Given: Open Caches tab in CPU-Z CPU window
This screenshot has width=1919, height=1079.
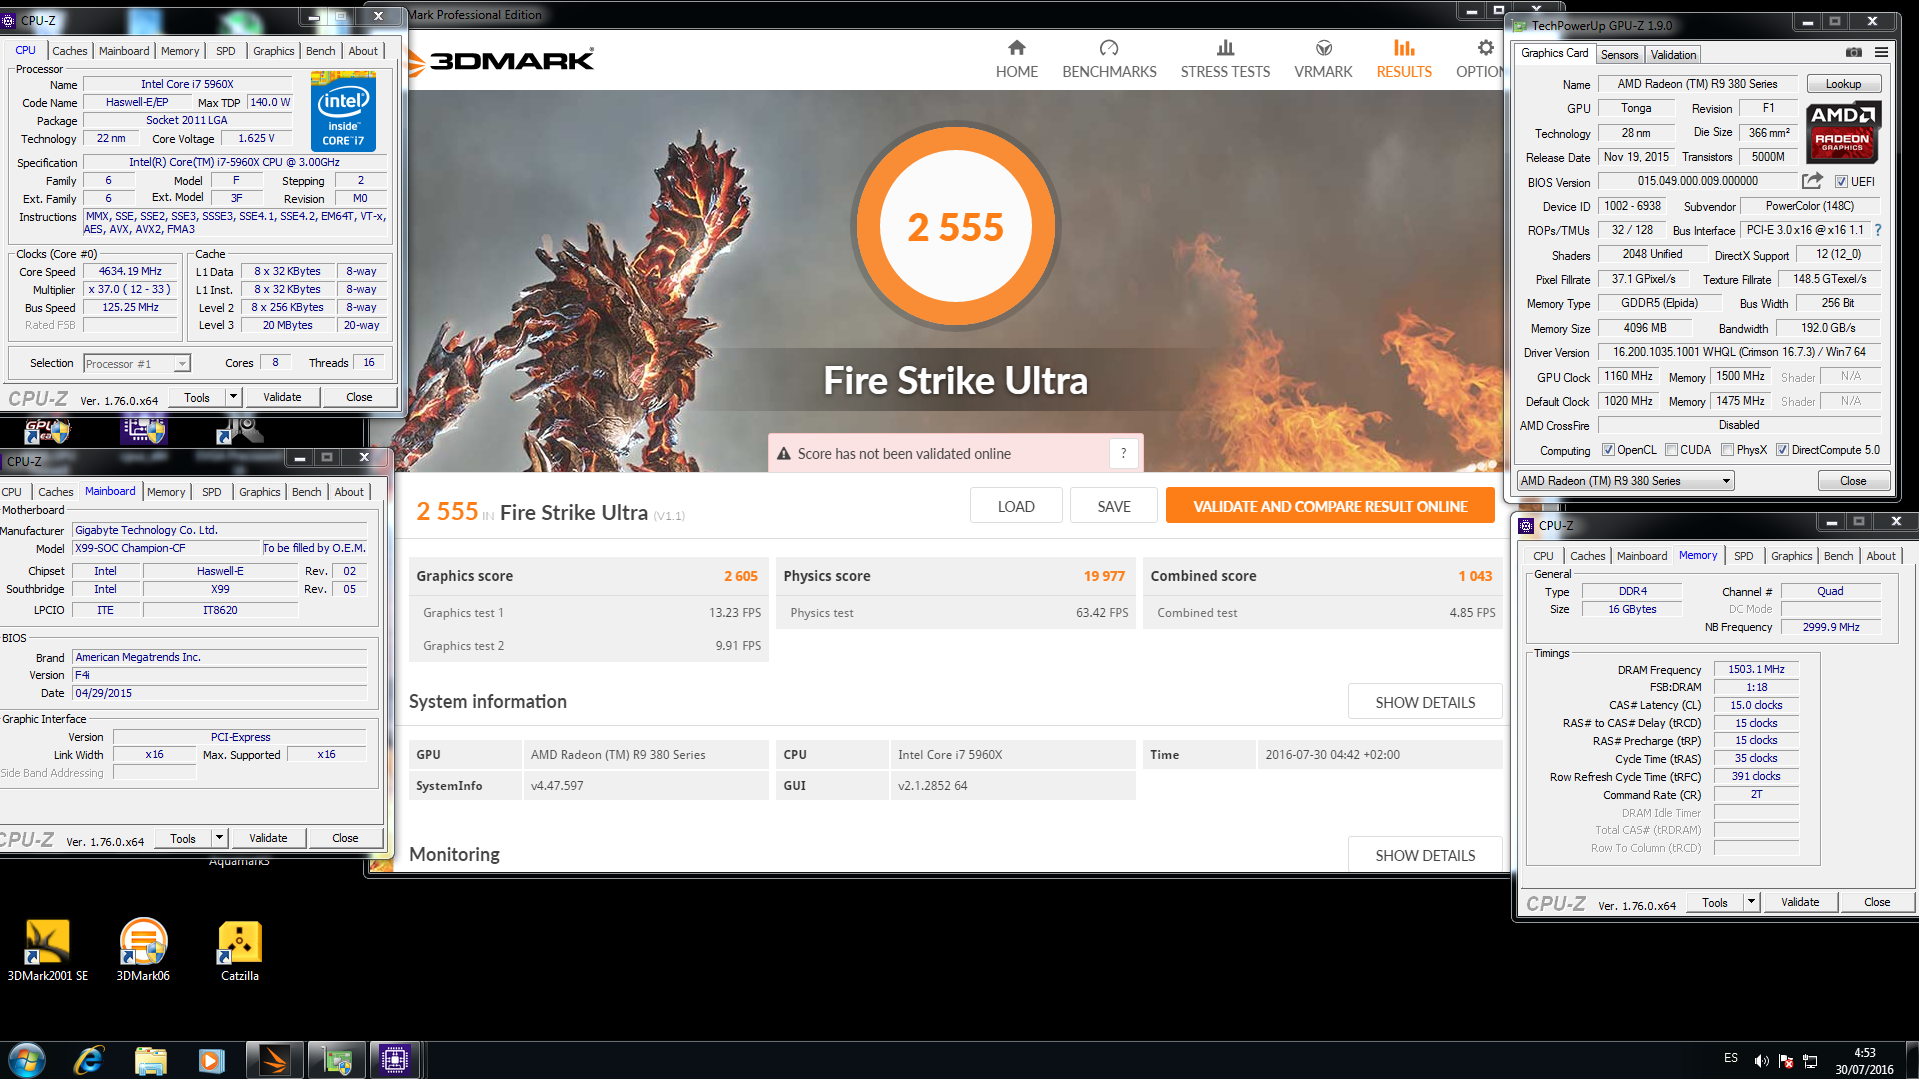Looking at the screenshot, I should 70,51.
